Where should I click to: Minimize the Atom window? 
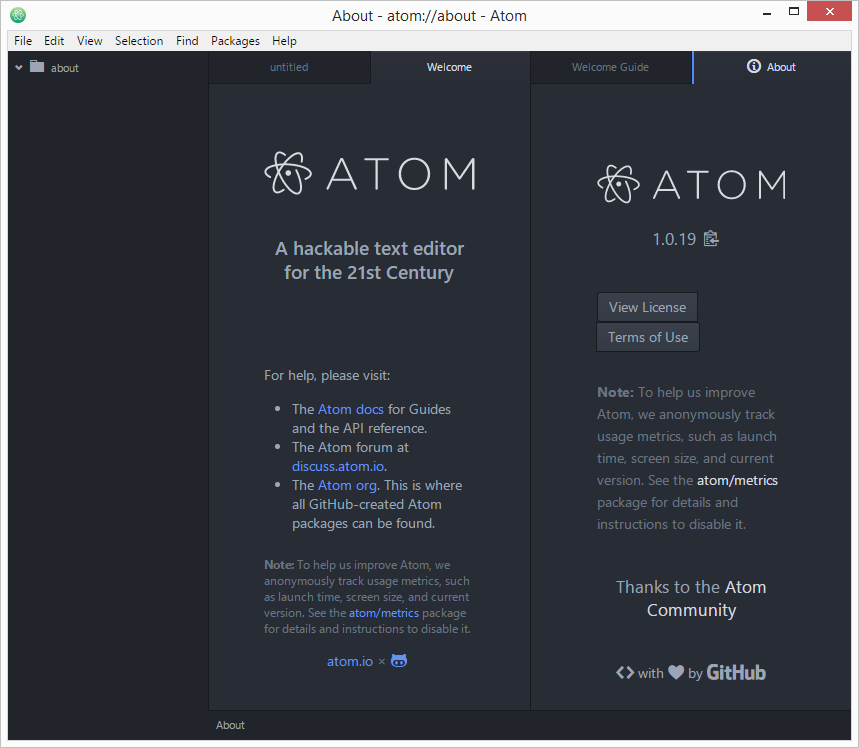[x=767, y=12]
